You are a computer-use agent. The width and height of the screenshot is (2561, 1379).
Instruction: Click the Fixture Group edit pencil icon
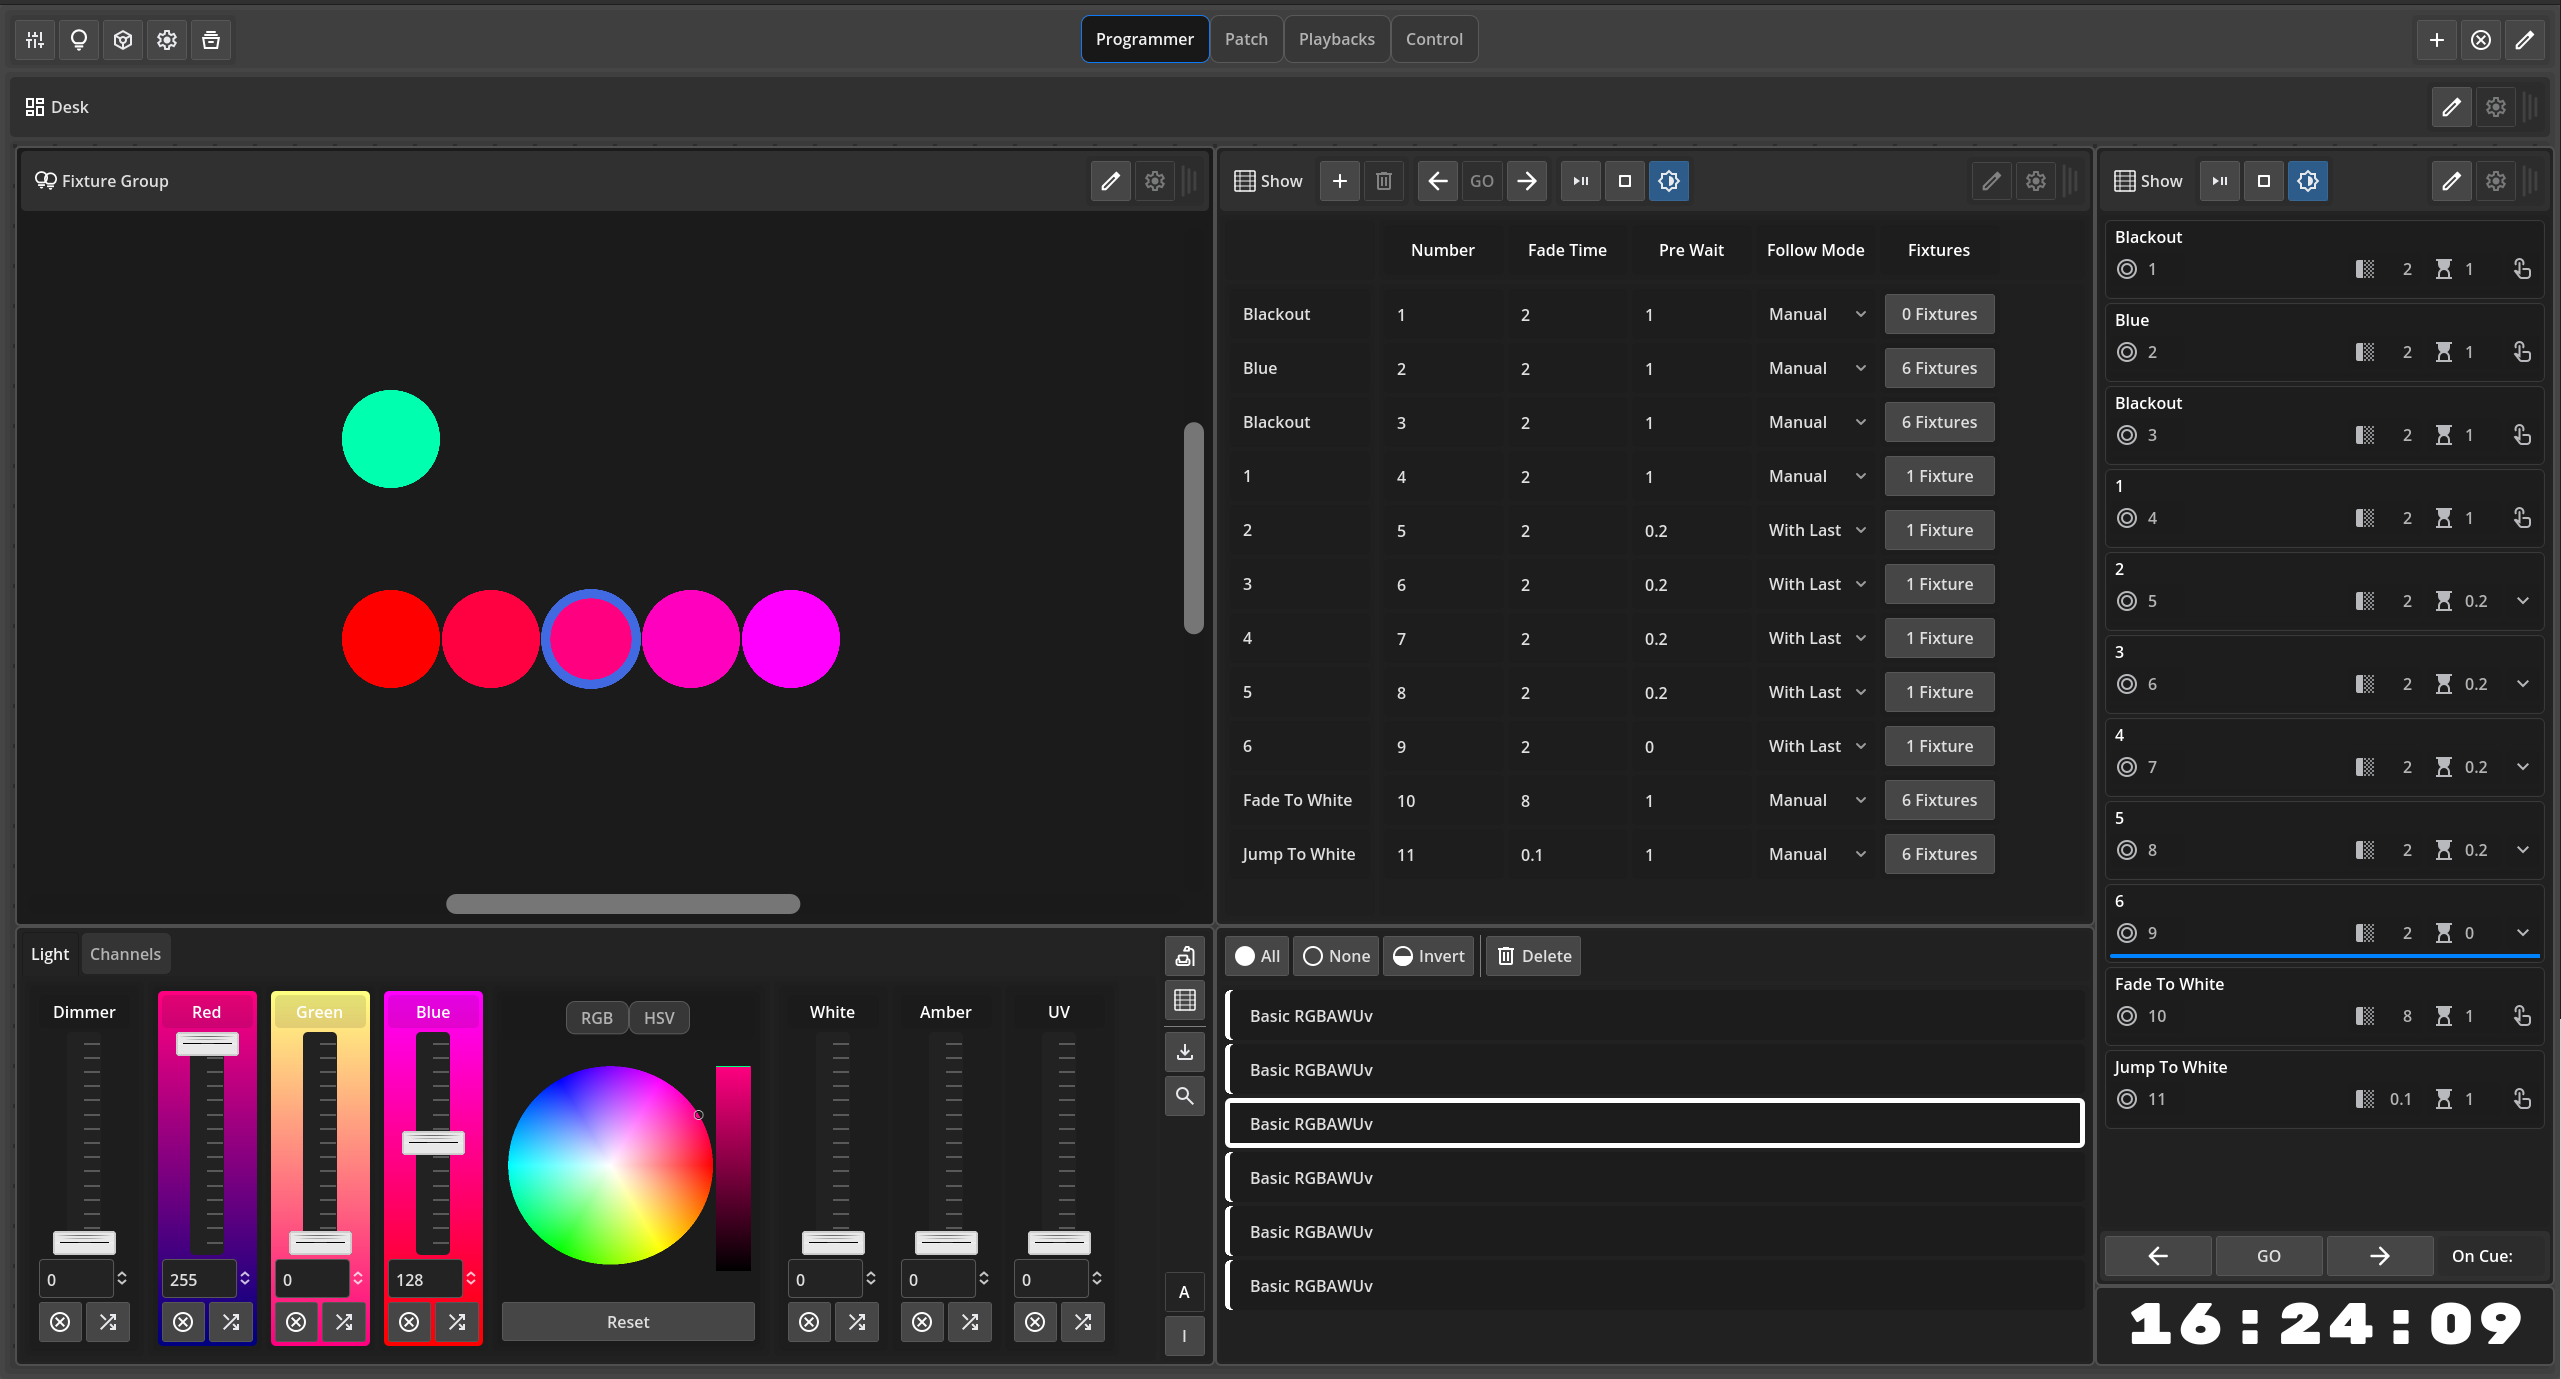point(1110,181)
